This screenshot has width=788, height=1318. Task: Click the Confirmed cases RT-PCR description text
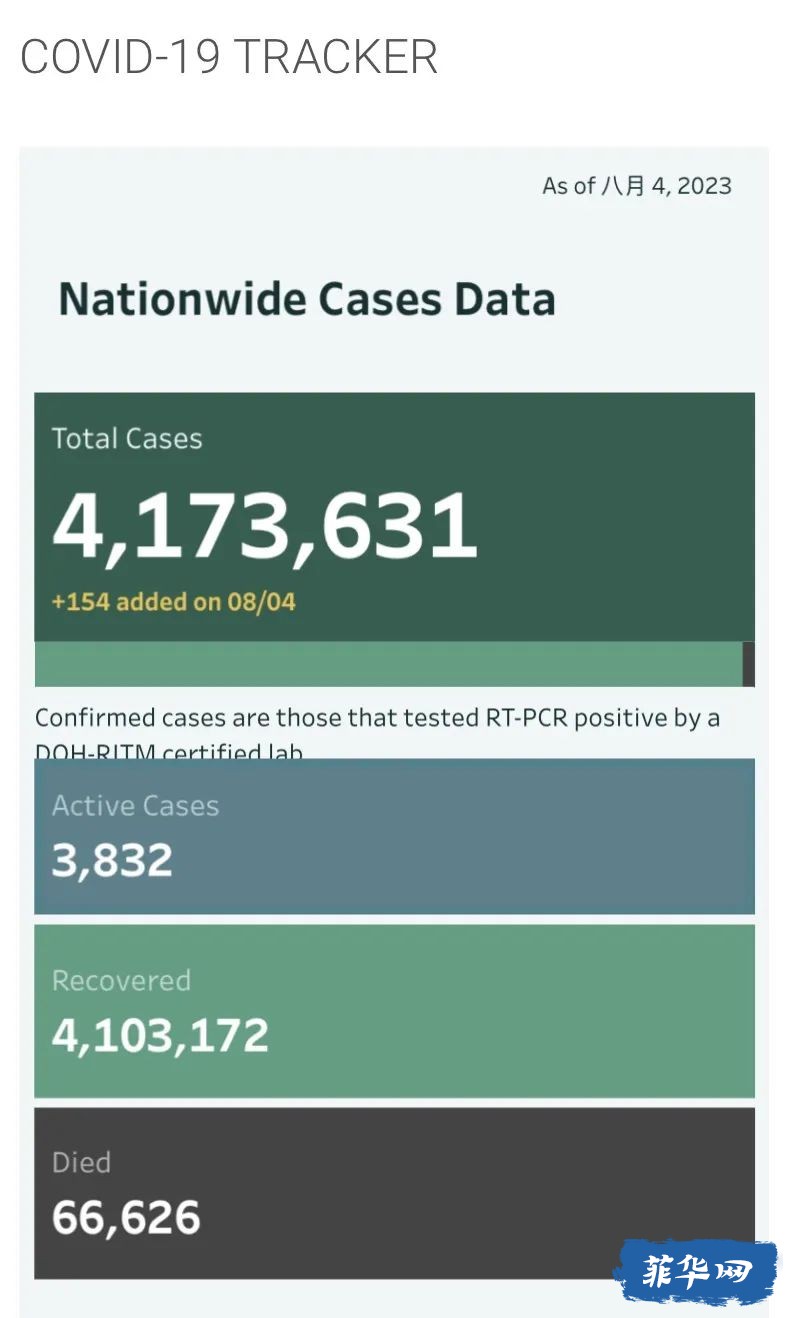[377, 718]
